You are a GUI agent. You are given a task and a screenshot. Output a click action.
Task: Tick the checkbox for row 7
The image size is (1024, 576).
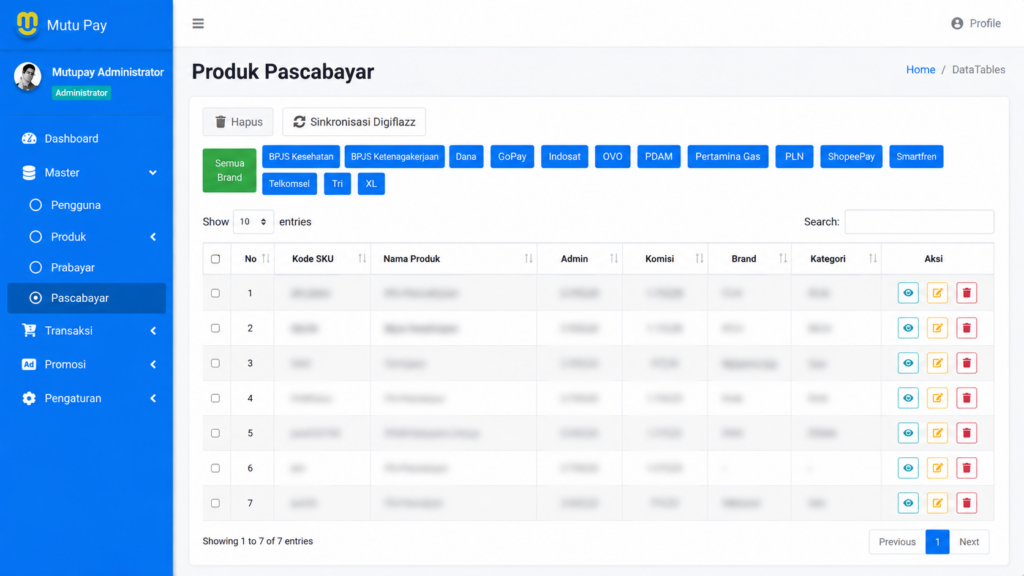(216, 503)
